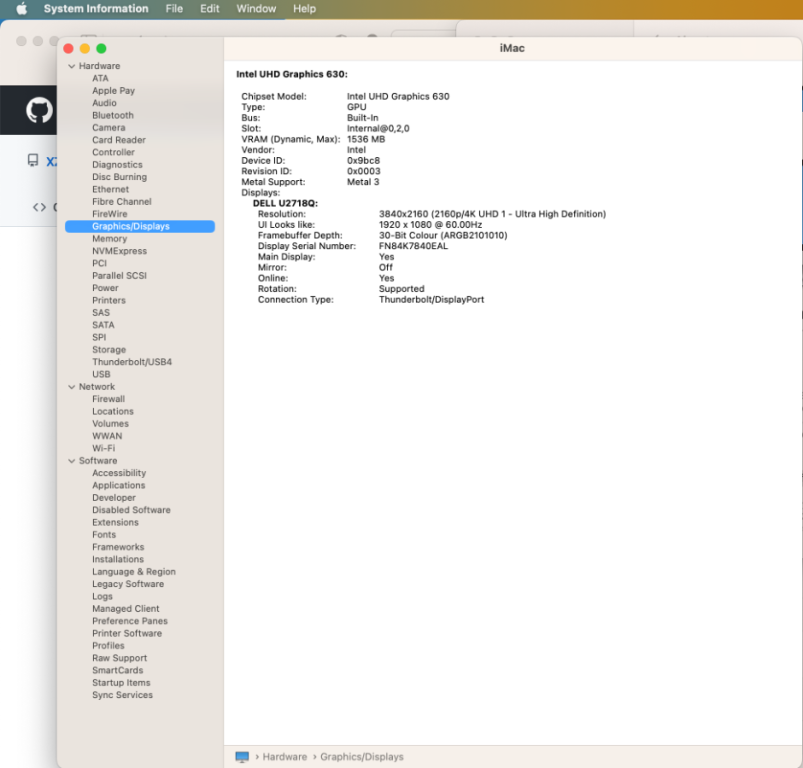Screen dimensions: 803x768
Task: Open the File menu
Action: 174,9
